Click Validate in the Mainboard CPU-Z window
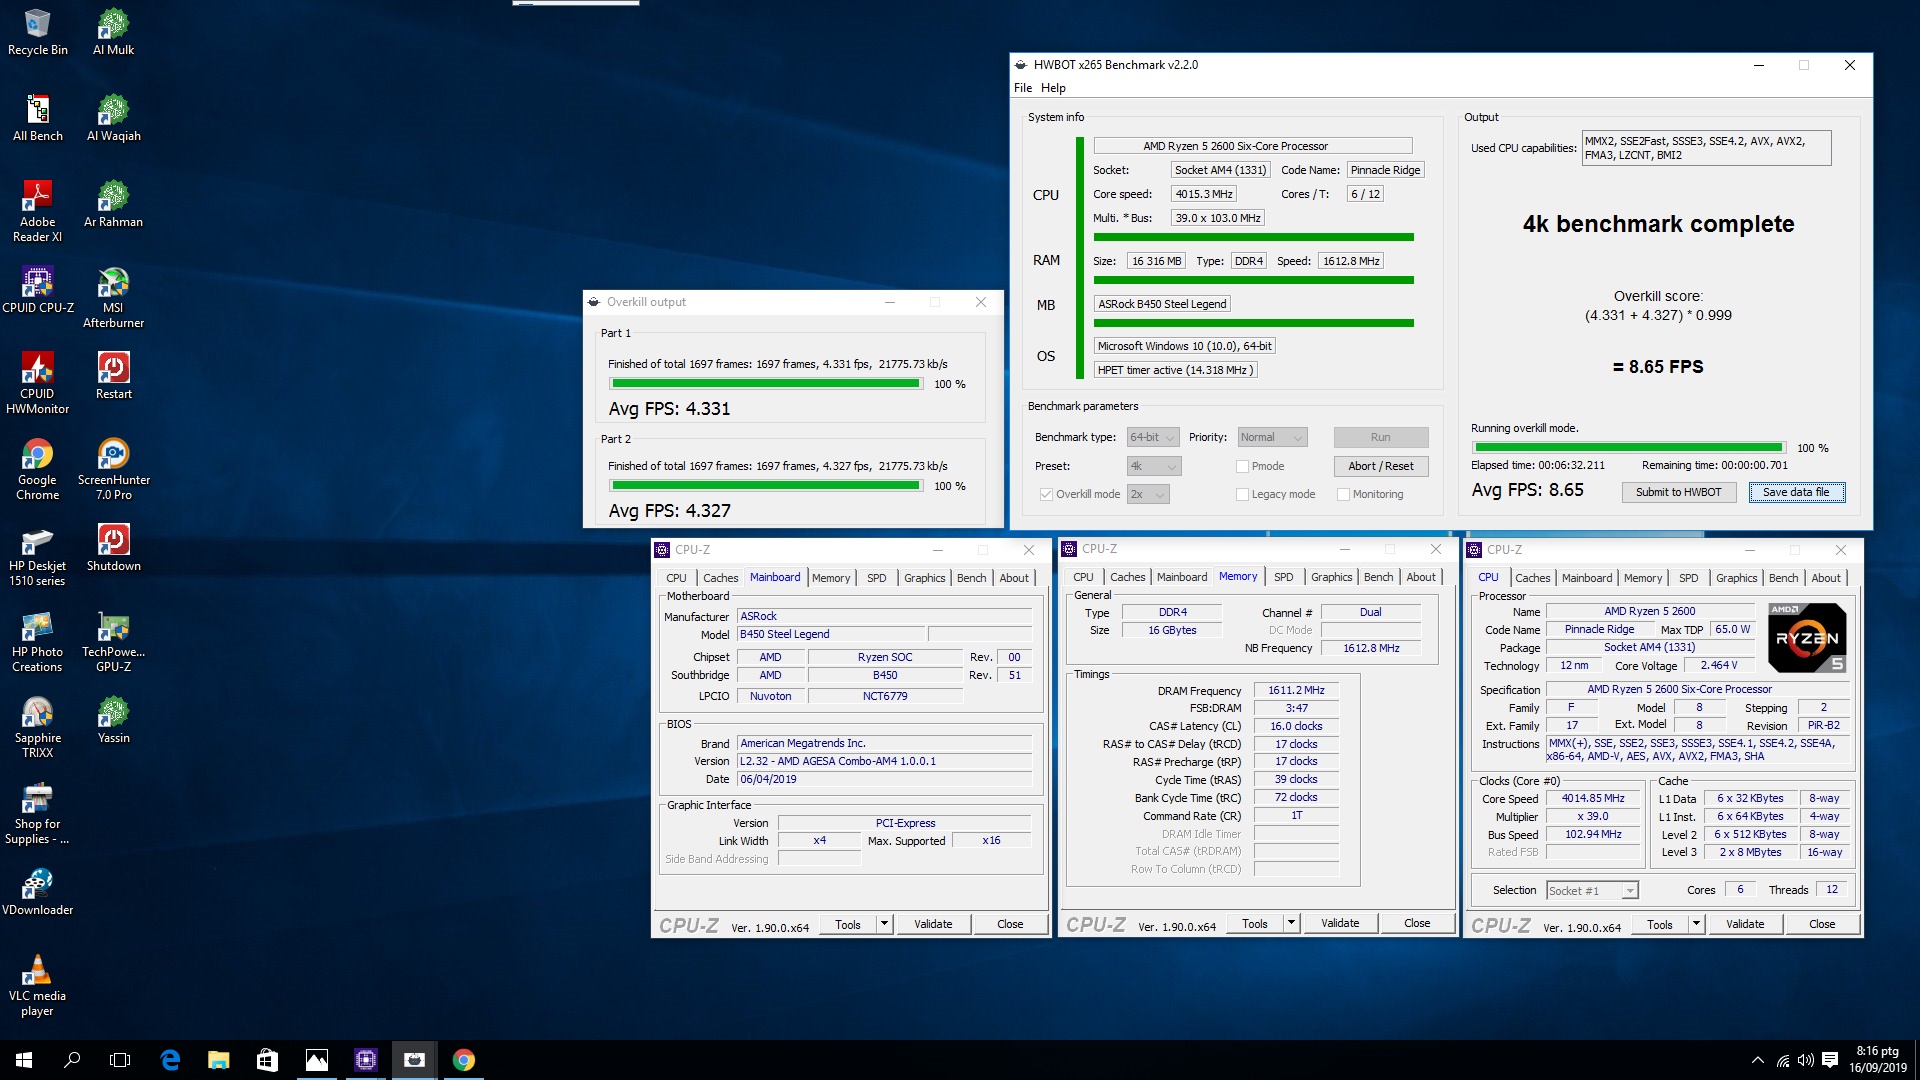The height and width of the screenshot is (1080, 1920). click(933, 924)
